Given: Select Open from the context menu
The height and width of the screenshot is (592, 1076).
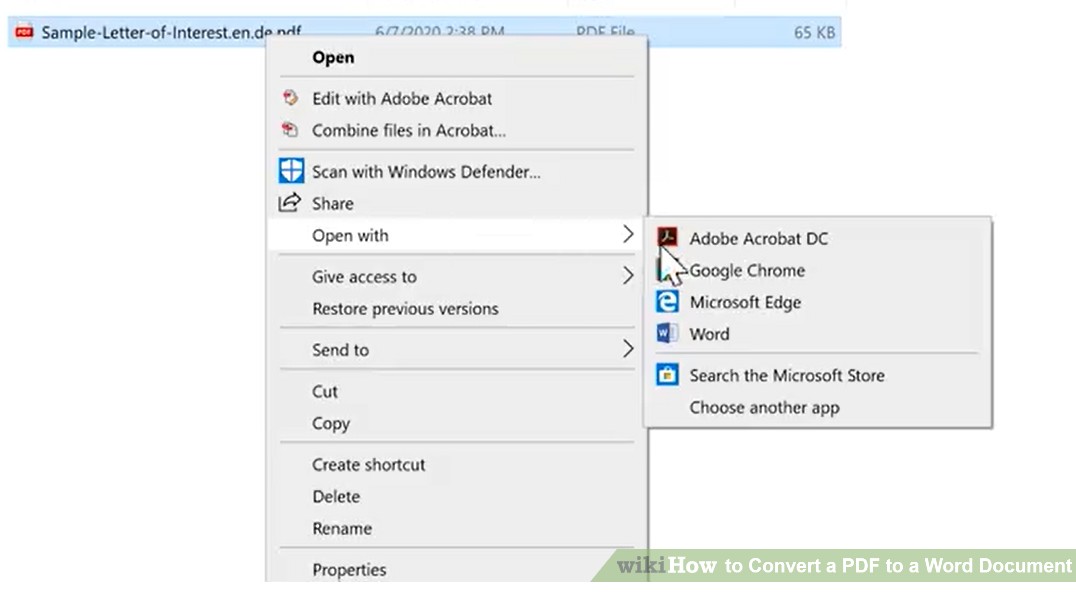Looking at the screenshot, I should click(x=333, y=57).
